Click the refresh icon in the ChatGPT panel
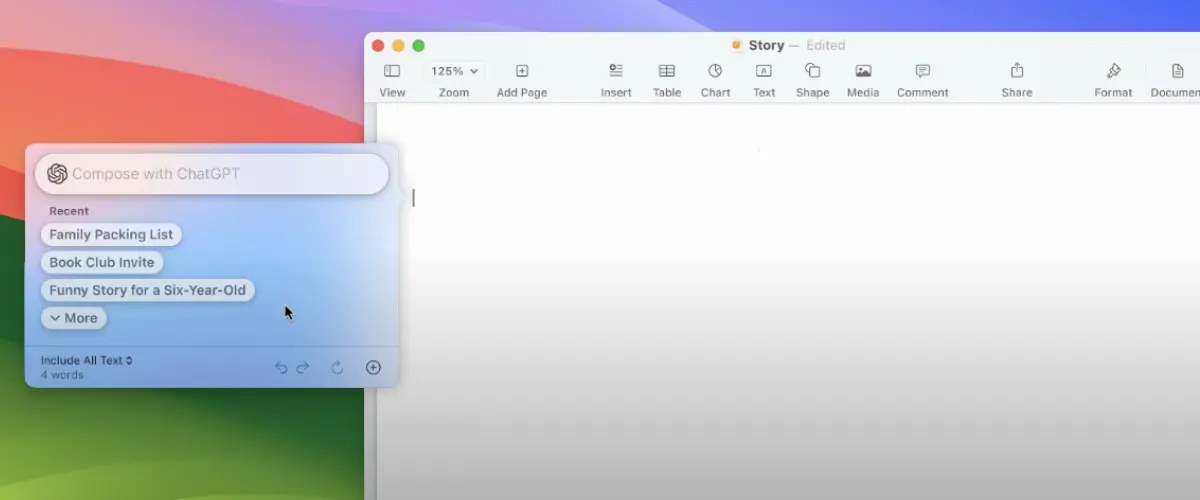Viewport: 1200px width, 500px height. pos(337,368)
